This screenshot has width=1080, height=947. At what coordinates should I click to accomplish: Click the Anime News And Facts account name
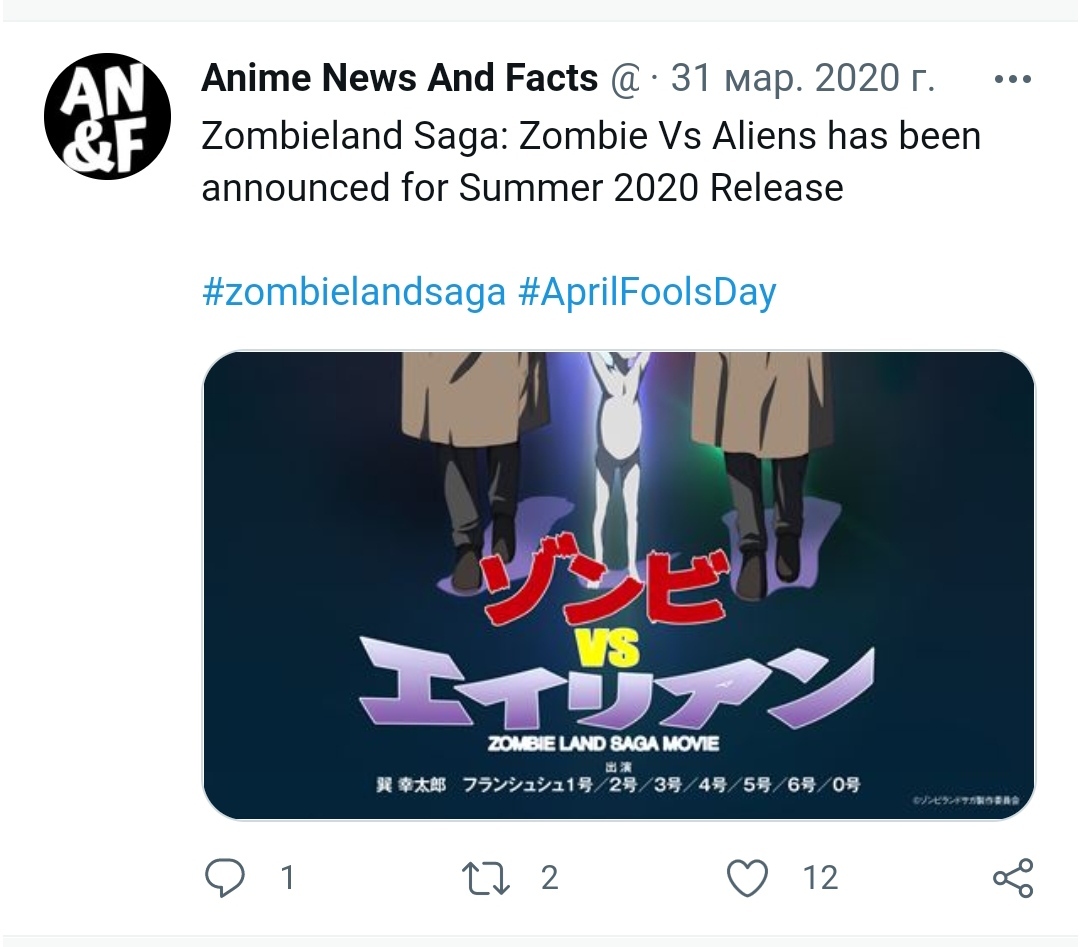(399, 78)
